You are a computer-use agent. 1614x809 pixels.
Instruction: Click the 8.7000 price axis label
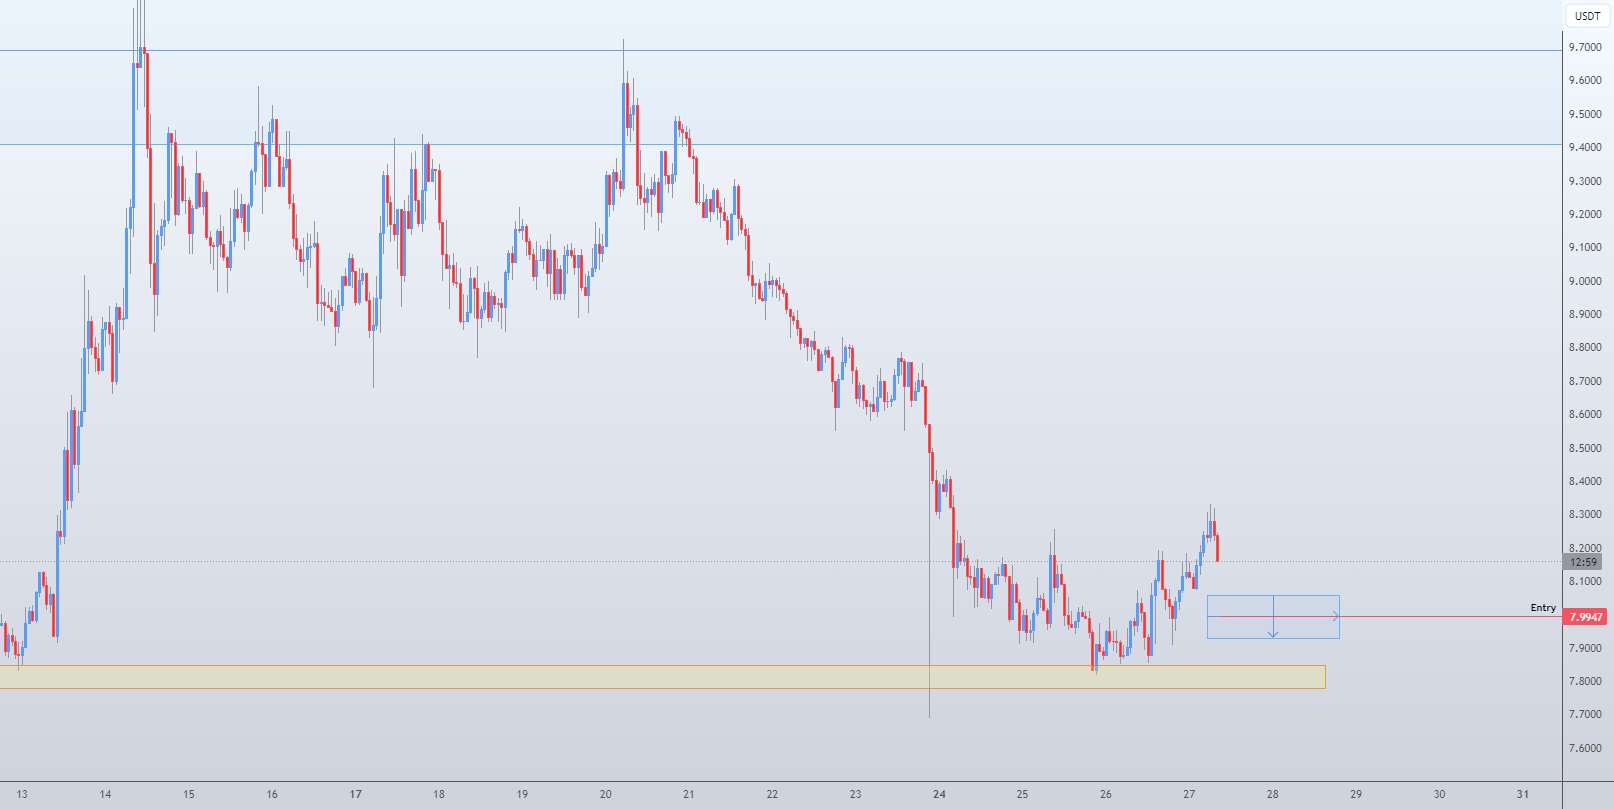click(1585, 381)
